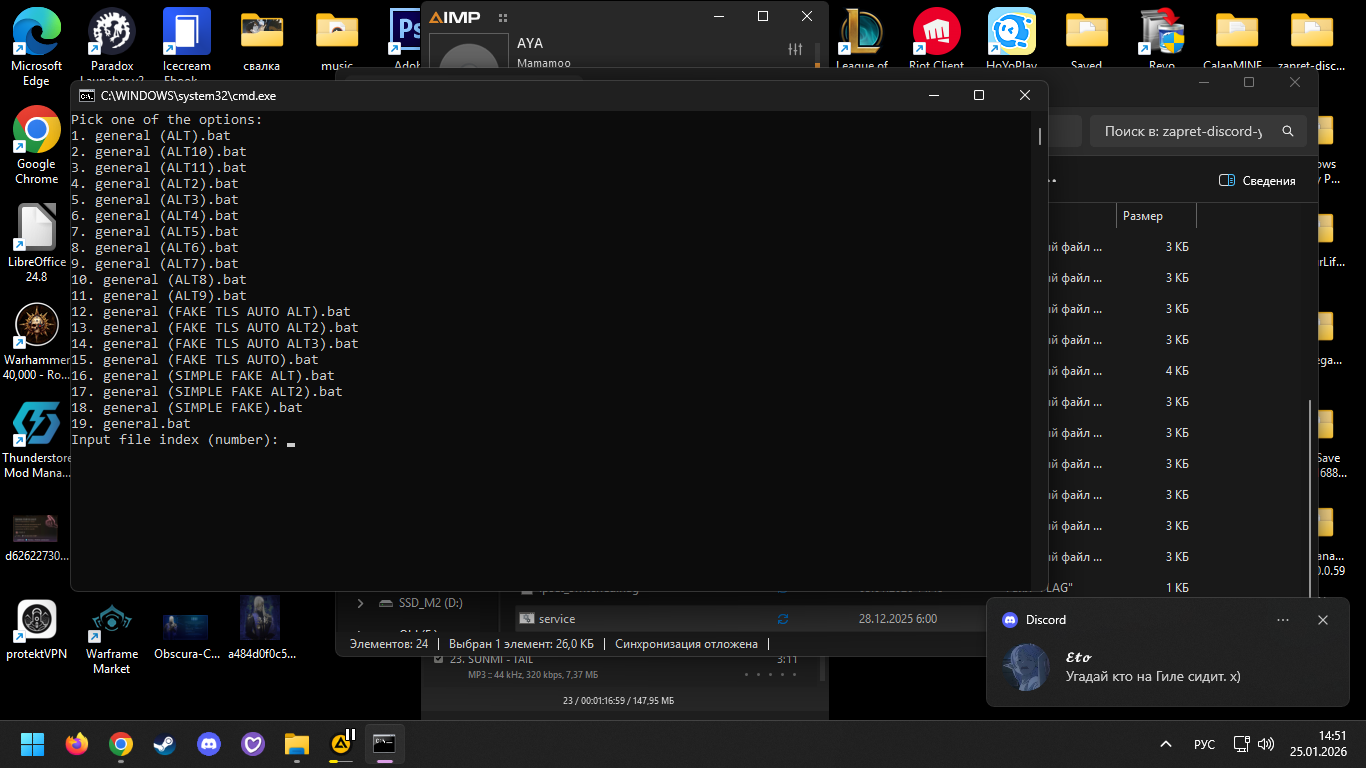Show hidden system tray icons

tap(1166, 744)
